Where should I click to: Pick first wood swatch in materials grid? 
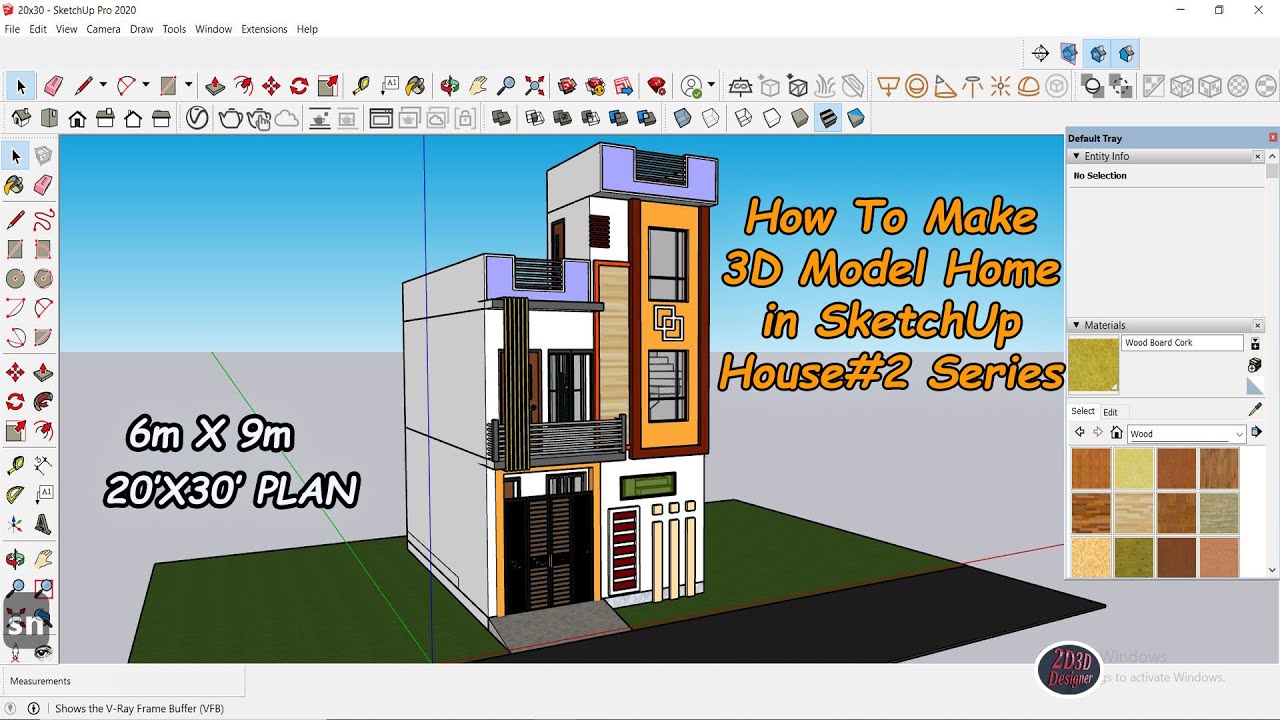pyautogui.click(x=1091, y=468)
